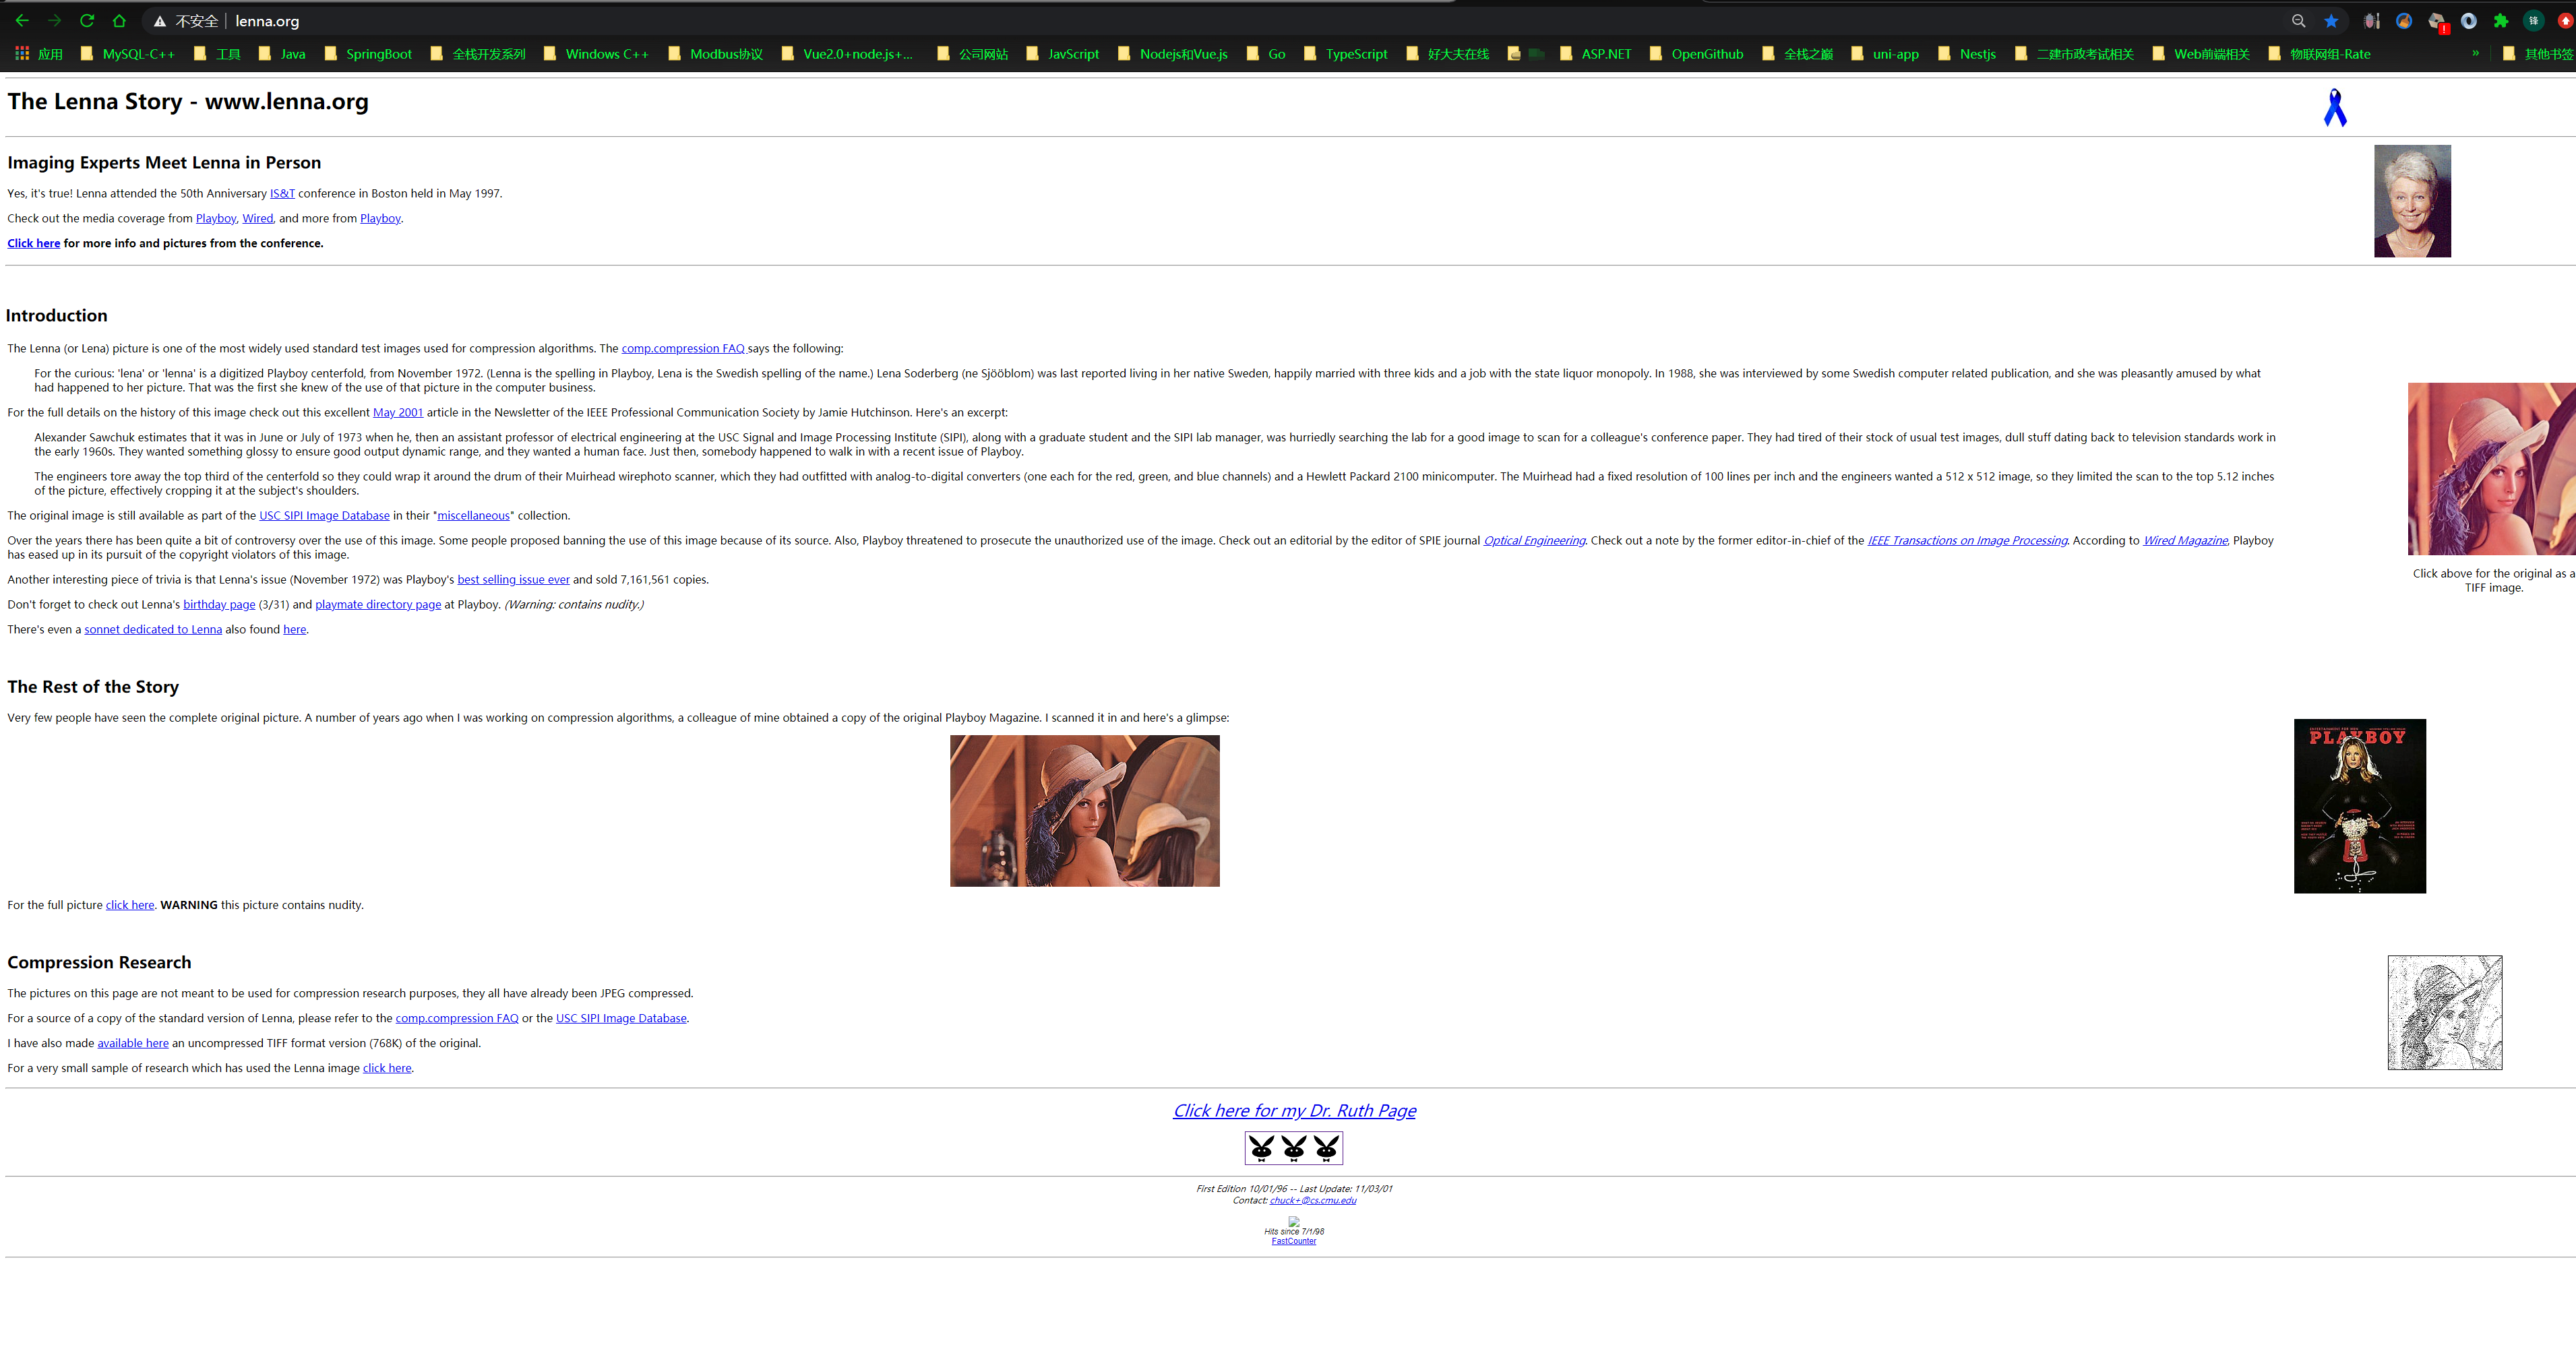Open the 'Java' bookmarks folder
Image resolution: width=2576 pixels, height=1349 pixels.
[292, 53]
